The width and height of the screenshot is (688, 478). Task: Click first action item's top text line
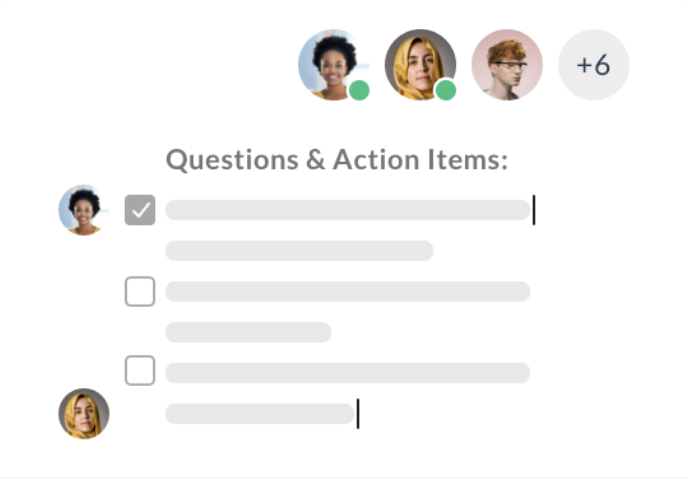347,210
